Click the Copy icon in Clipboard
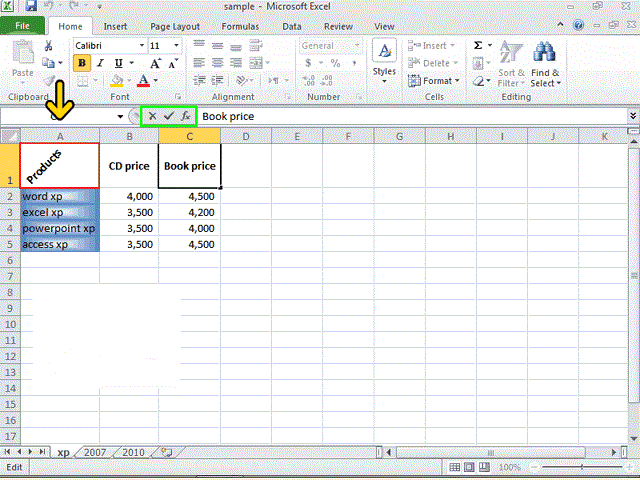The width and height of the screenshot is (640, 480). tap(49, 63)
